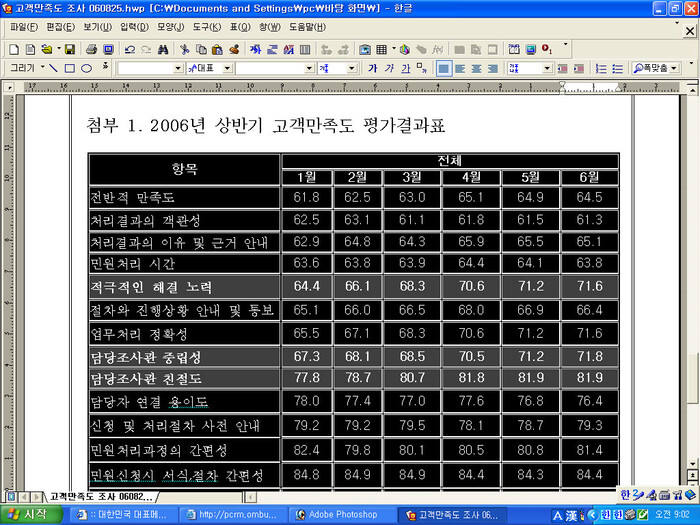Select the ellipse drawing tool
Viewport: 700px width, 525px height.
click(x=86, y=68)
